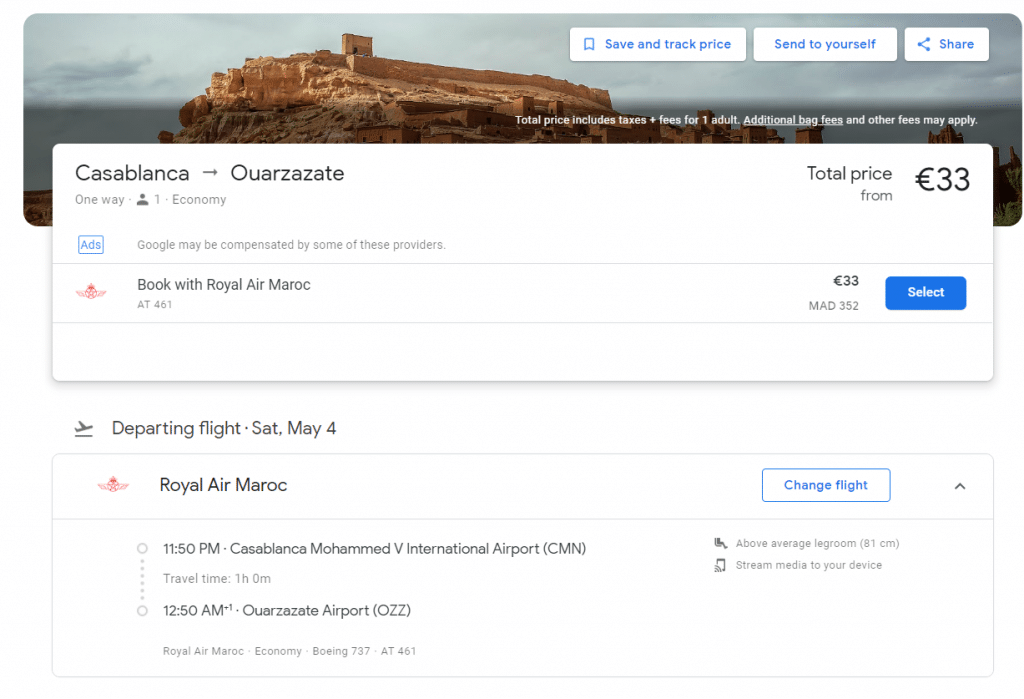The height and width of the screenshot is (699, 1024).
Task: Click the Save and track price button
Action: click(657, 44)
